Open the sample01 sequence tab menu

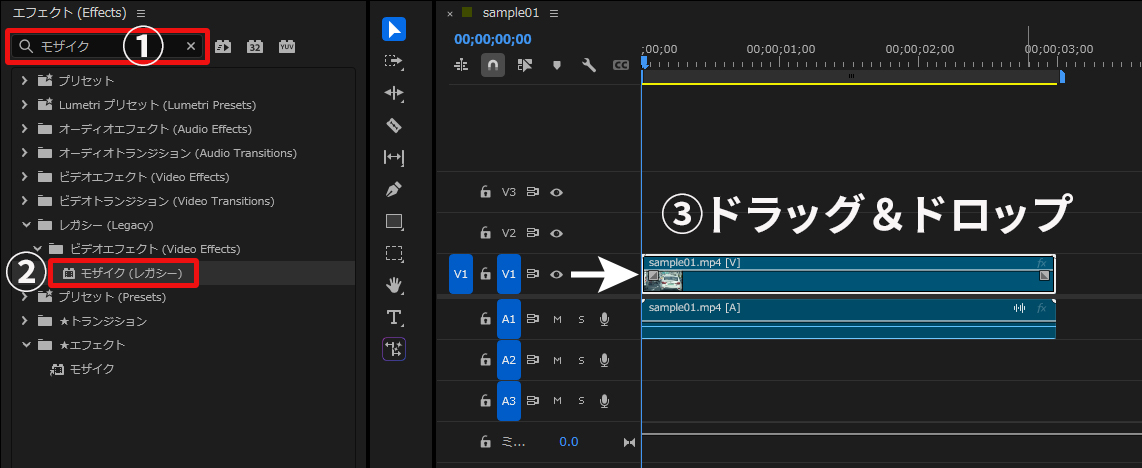pyautogui.click(x=554, y=13)
